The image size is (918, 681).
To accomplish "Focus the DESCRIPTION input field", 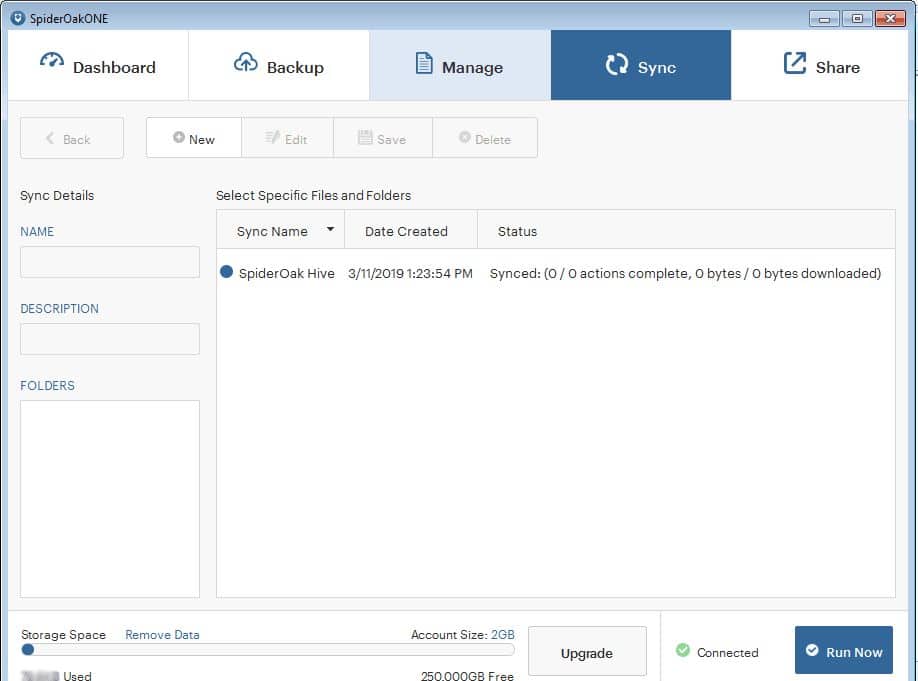I will [110, 339].
